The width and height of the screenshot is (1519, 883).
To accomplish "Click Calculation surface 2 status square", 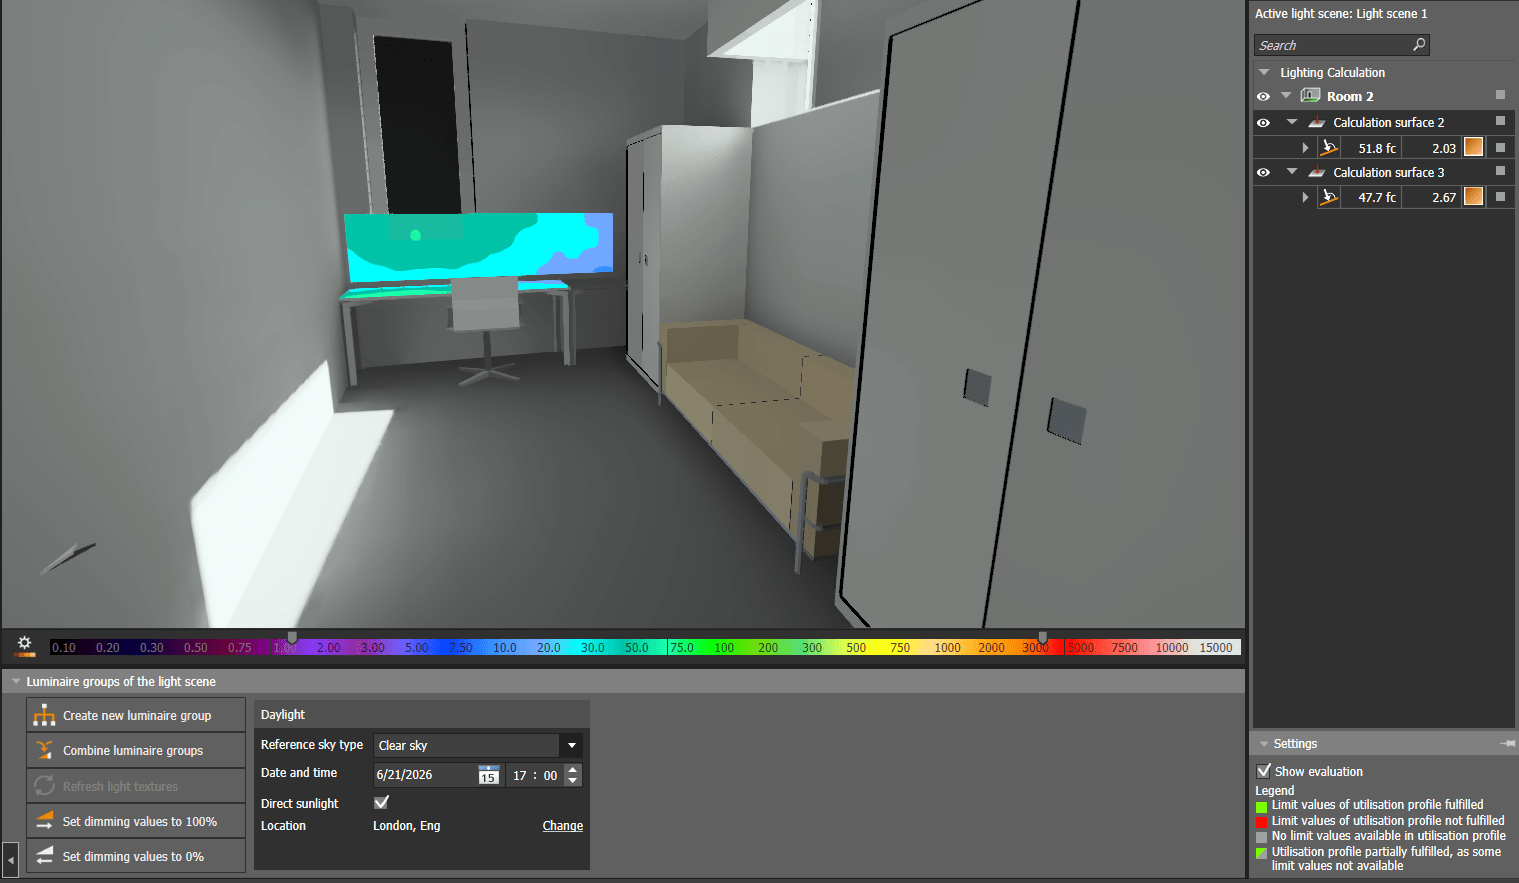I will point(1500,121).
